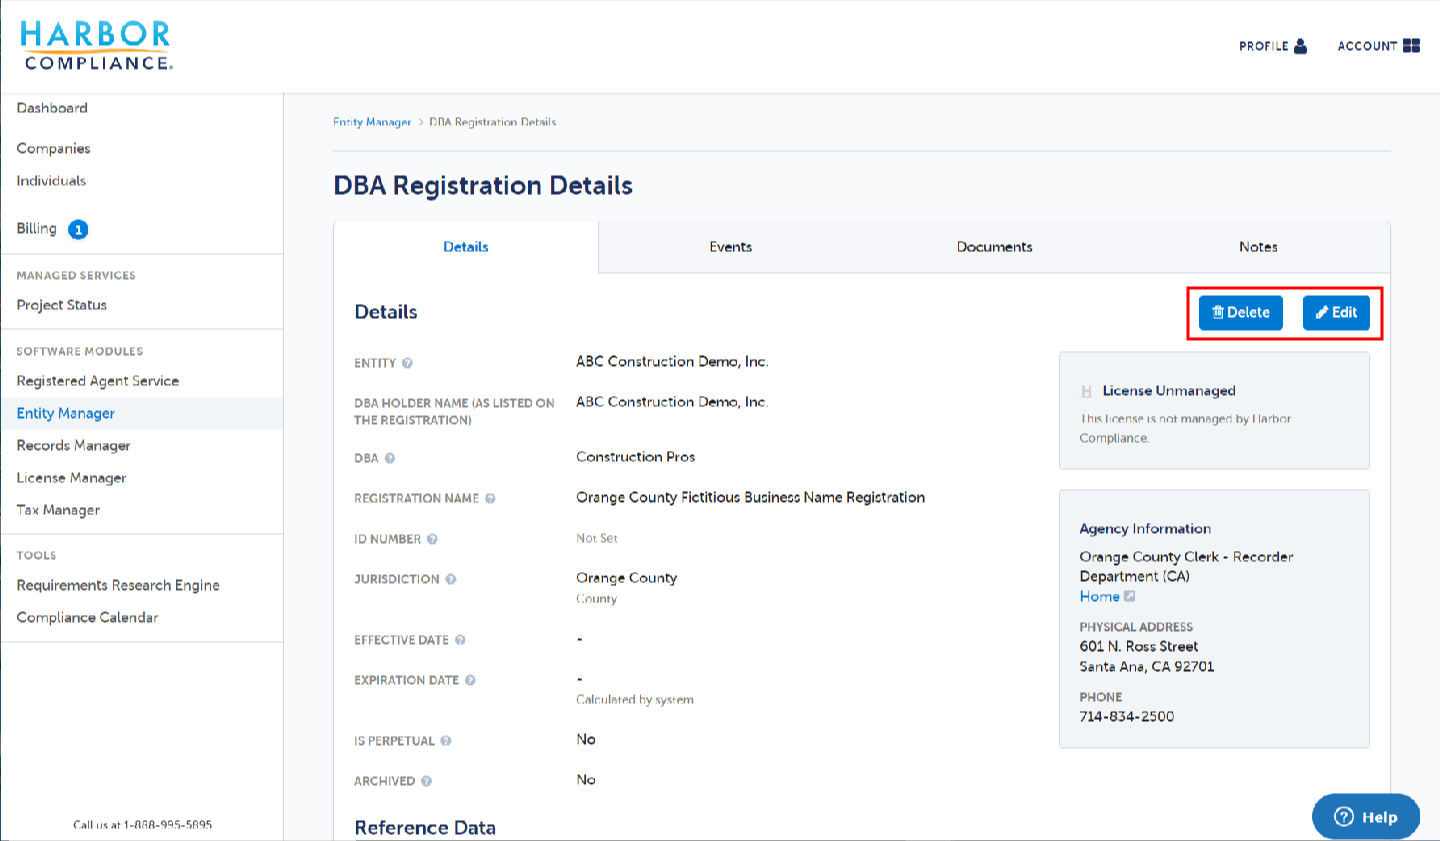This screenshot has height=841, width=1440.
Task: Click the Billing notification badge
Action: click(78, 229)
